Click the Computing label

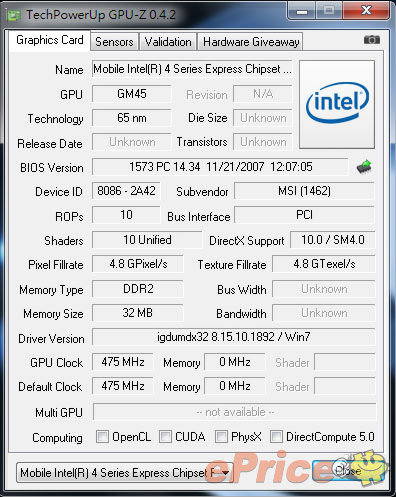coord(57,438)
